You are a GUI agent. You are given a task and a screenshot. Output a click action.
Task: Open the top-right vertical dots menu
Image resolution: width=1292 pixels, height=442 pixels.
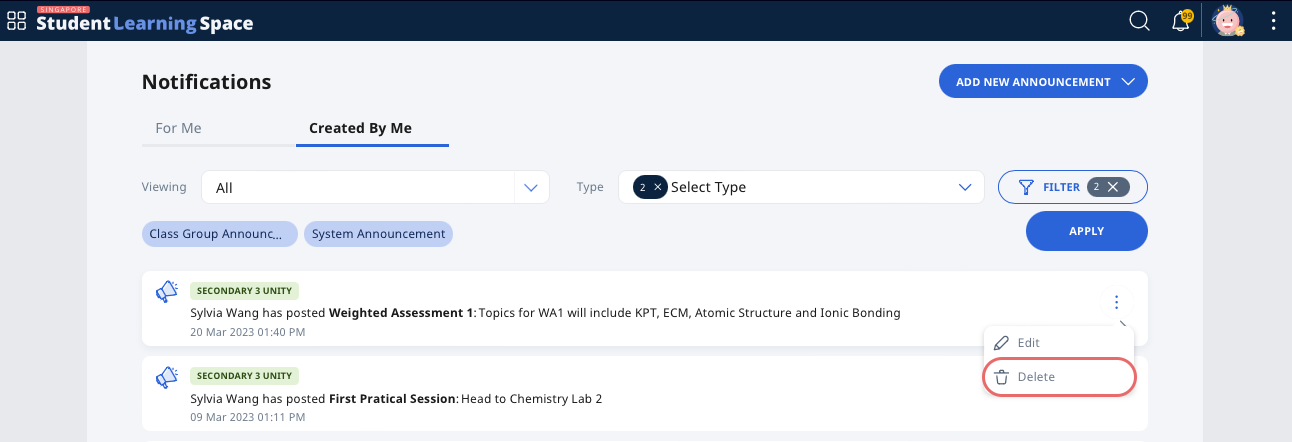pyautogui.click(x=1273, y=21)
